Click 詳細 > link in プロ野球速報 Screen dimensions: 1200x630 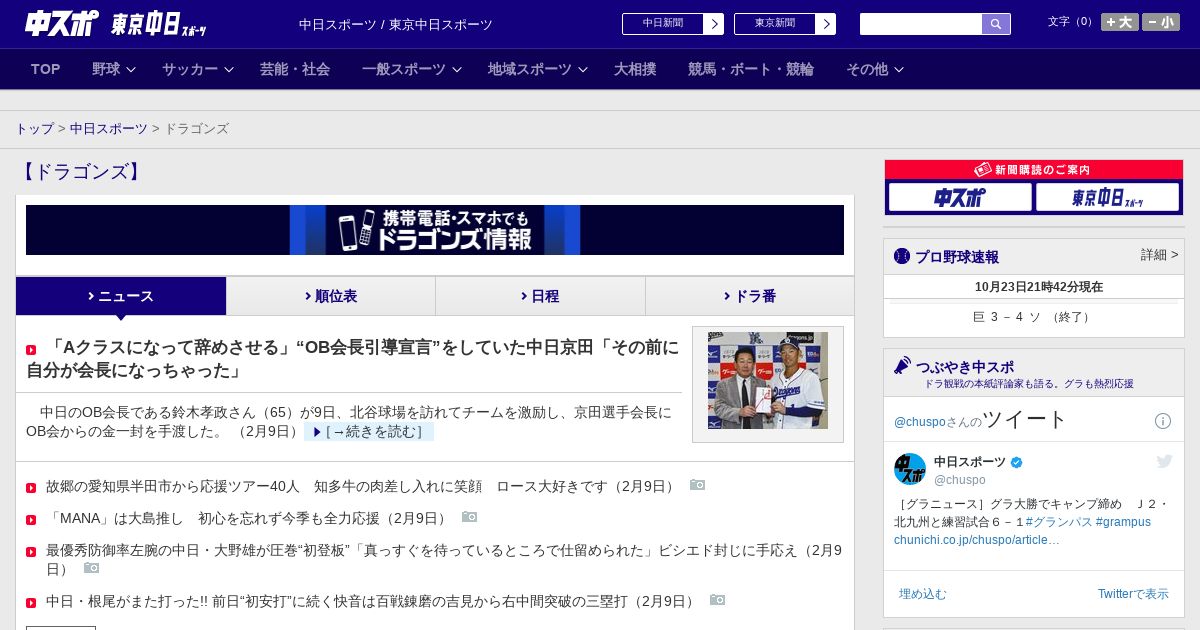[1160, 255]
